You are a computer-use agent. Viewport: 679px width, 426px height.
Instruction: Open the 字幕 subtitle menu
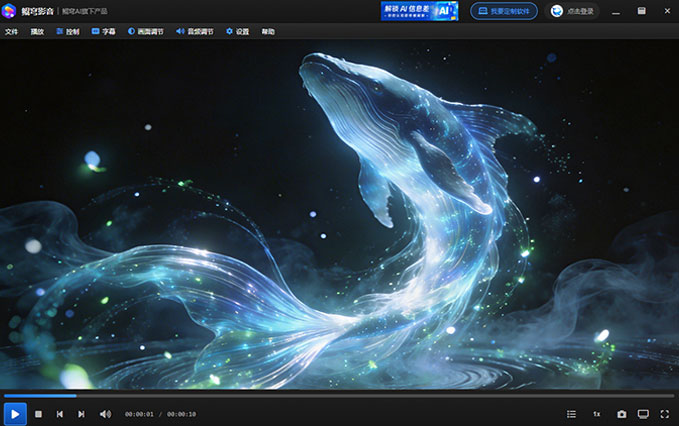[103, 32]
